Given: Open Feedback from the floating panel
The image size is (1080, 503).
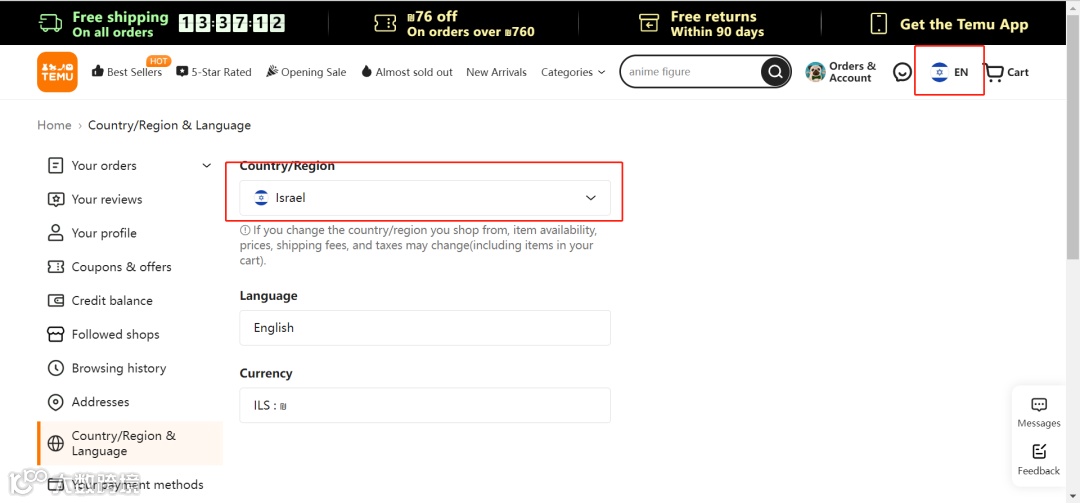Looking at the screenshot, I should point(1039,460).
